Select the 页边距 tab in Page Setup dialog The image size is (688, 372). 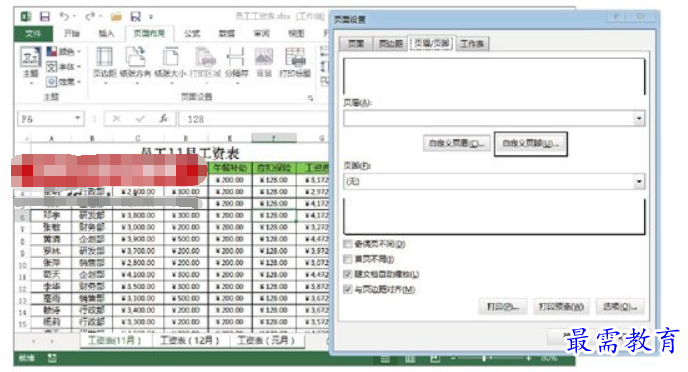(x=391, y=43)
